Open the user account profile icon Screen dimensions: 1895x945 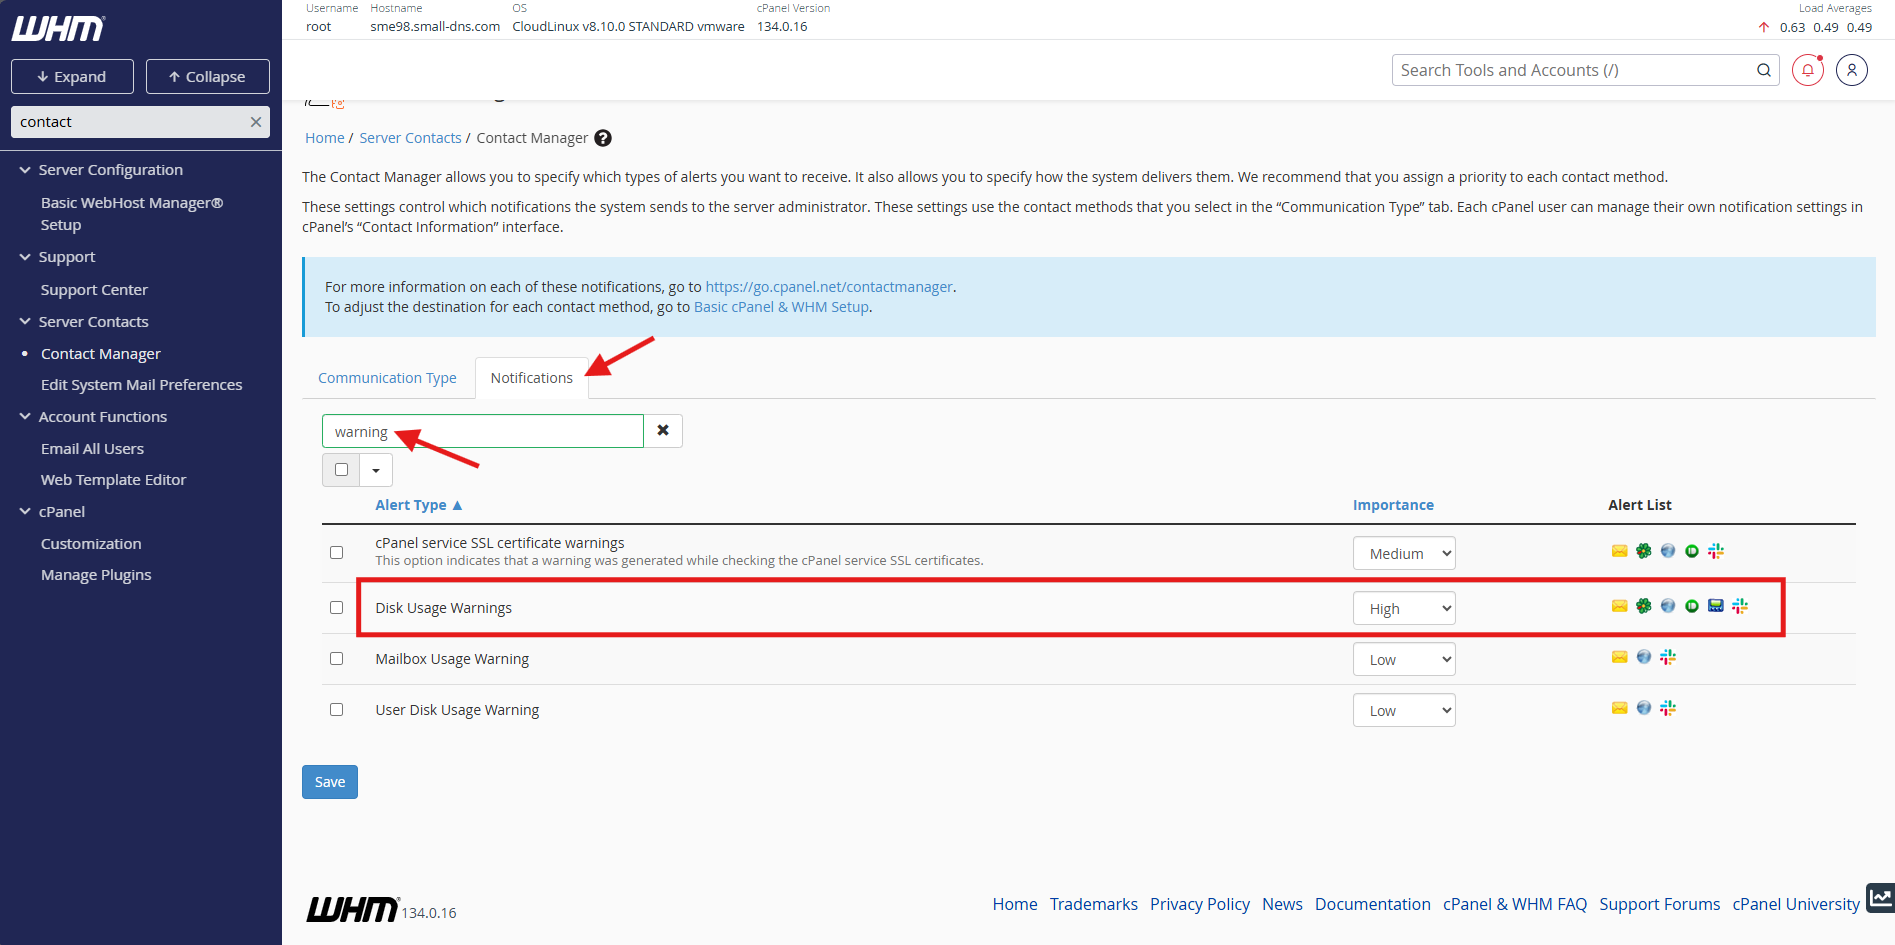(x=1851, y=70)
